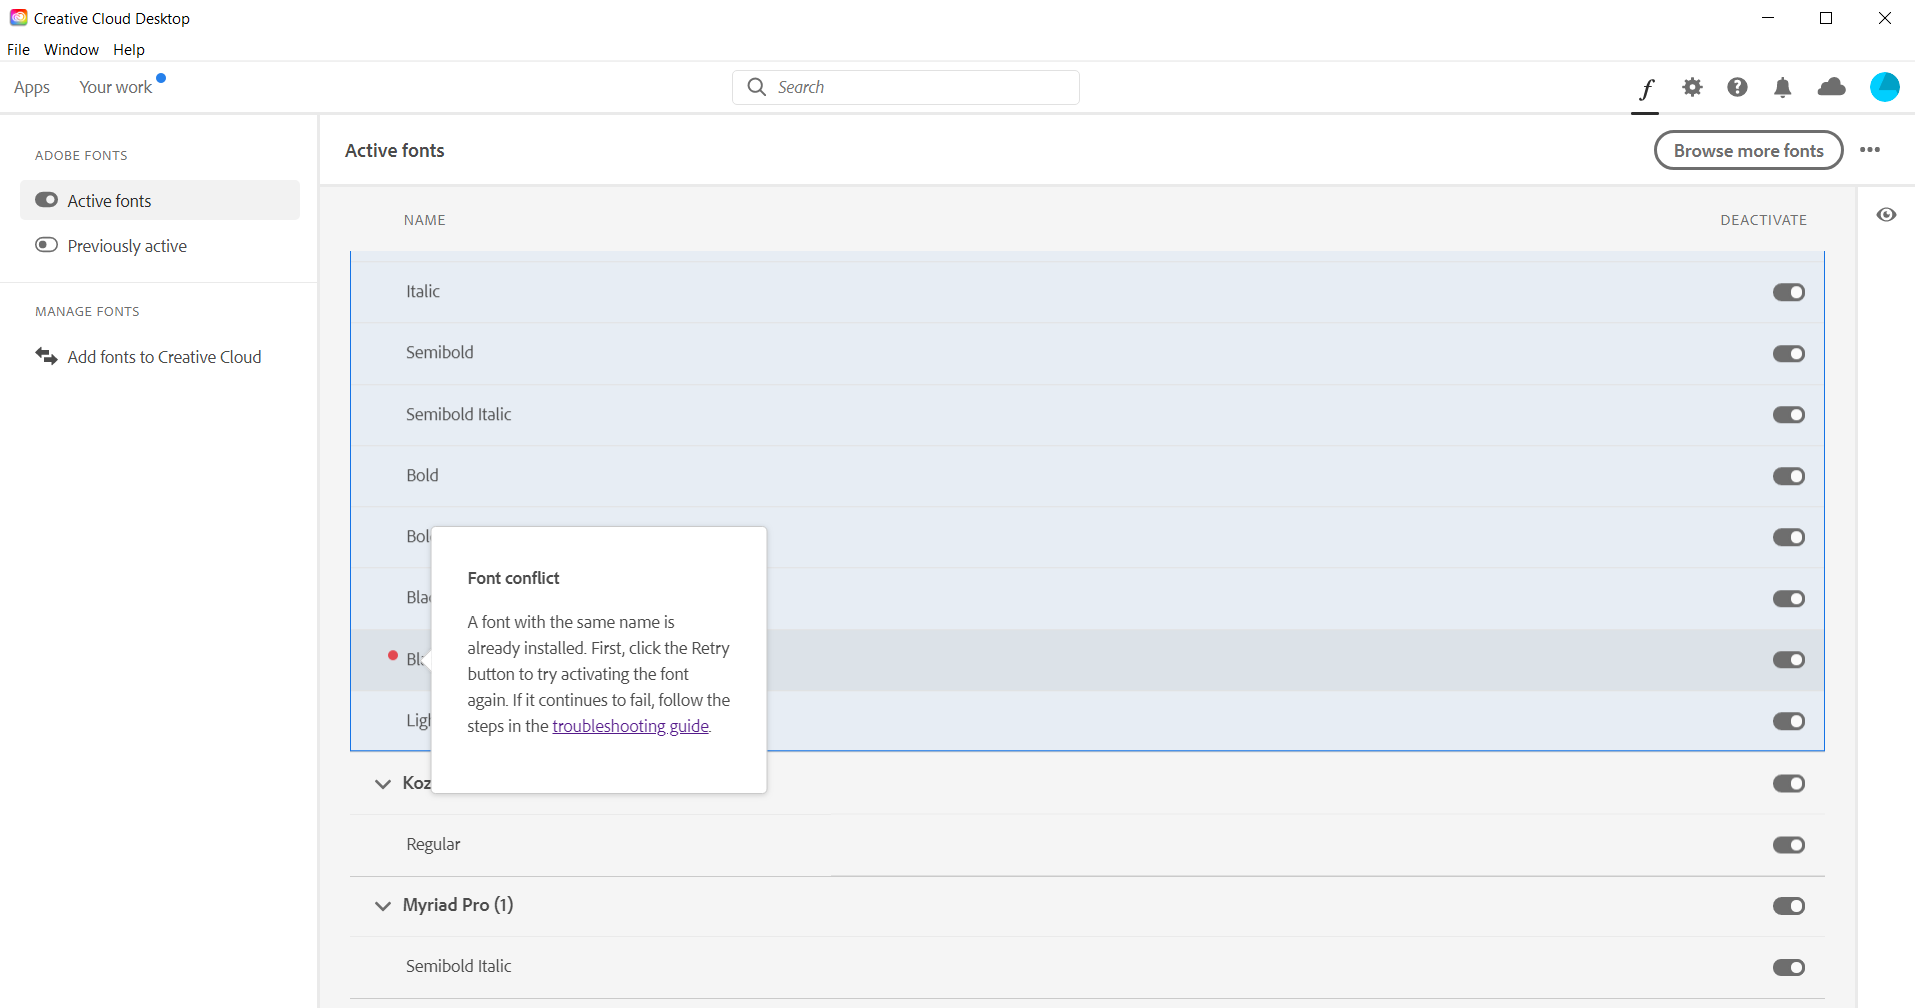Toggle off Myriad Pro Semibold Italic
Screen dimensions: 1915x1008
pos(1788,967)
